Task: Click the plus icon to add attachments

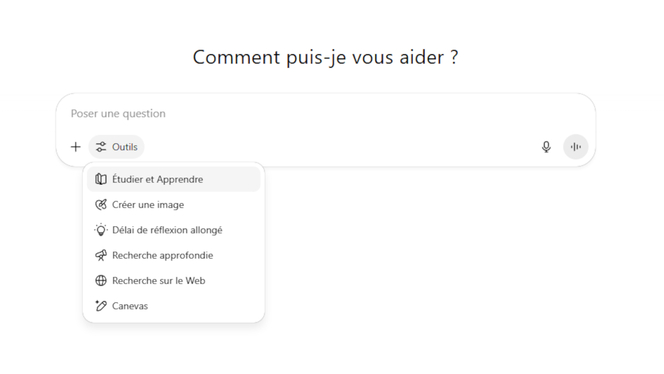Action: pyautogui.click(x=75, y=147)
